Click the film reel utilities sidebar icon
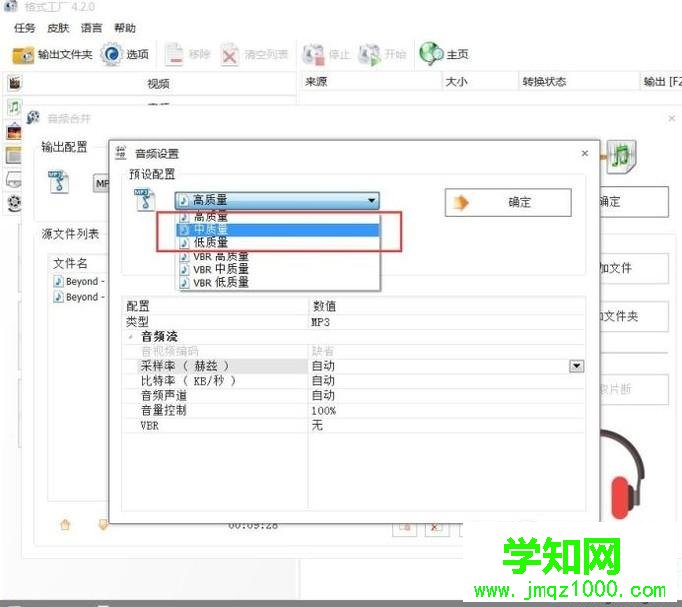Viewport: 682px width, 607px height. click(14, 203)
